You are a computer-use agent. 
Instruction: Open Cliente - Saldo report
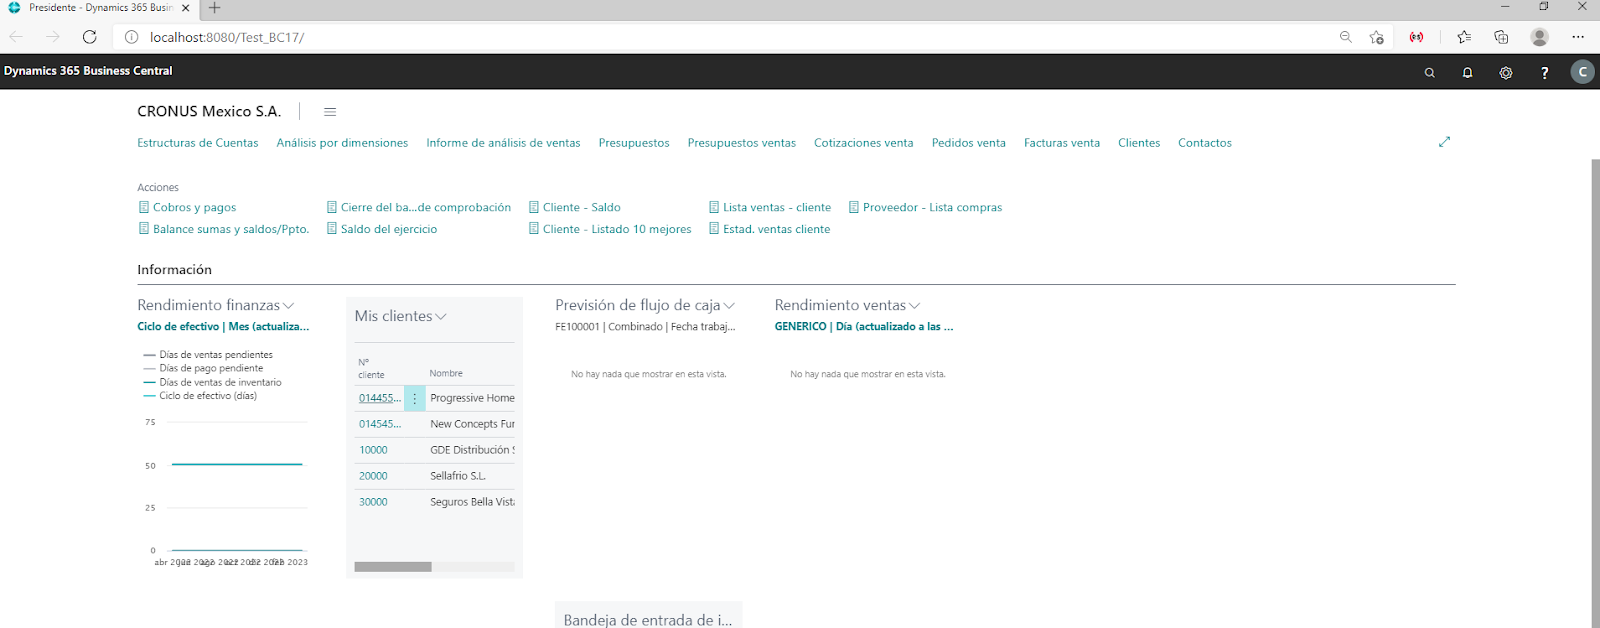(x=574, y=207)
